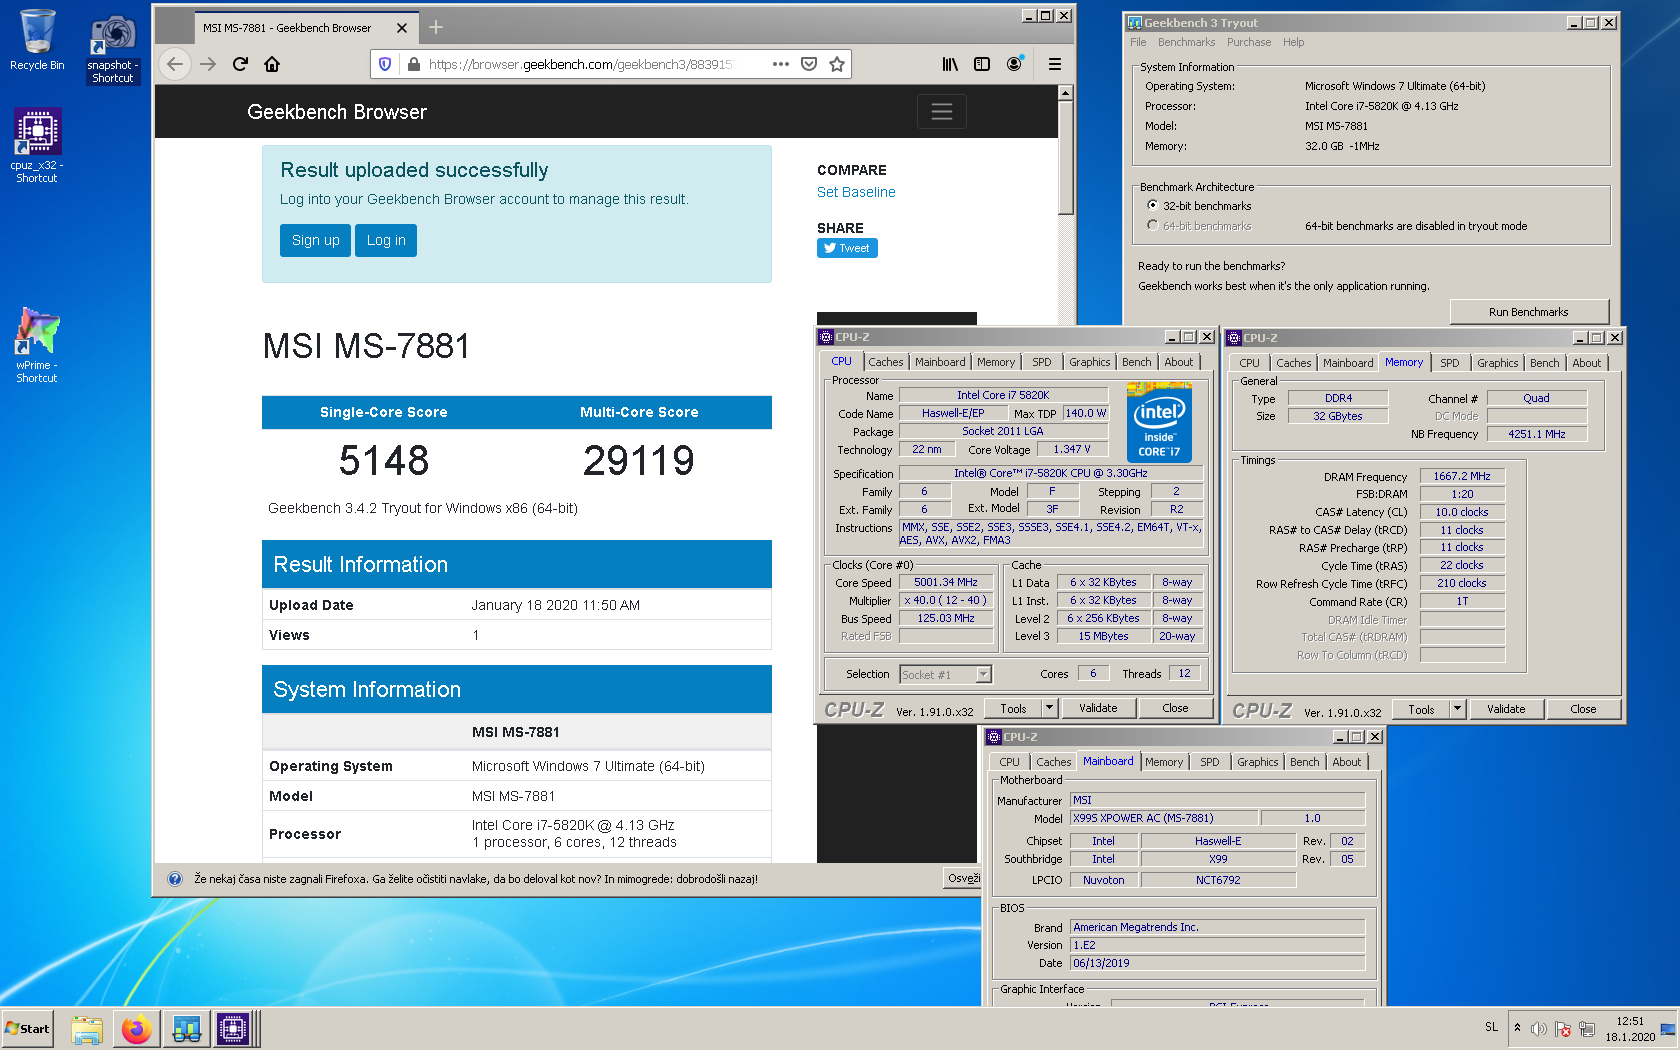Open volume control in system tray
Image resolution: width=1680 pixels, height=1050 pixels.
click(1538, 1029)
